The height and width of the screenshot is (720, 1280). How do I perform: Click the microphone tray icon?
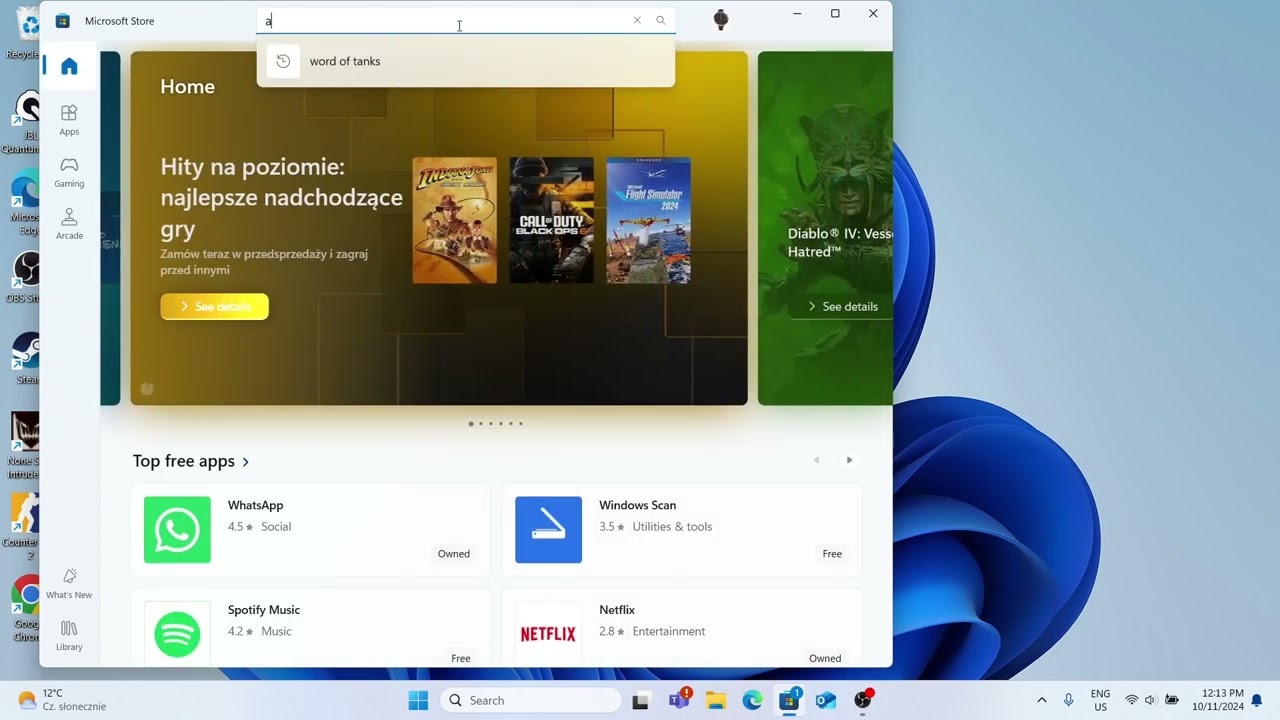[1069, 700]
